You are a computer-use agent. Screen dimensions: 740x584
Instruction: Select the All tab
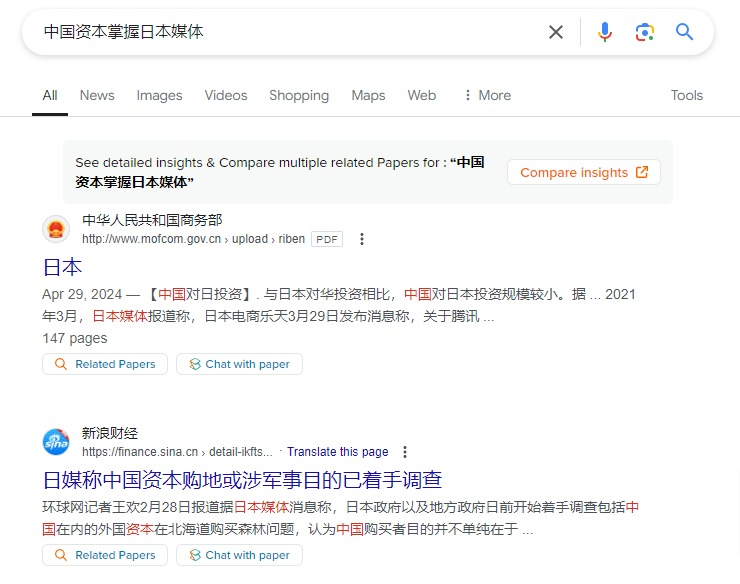click(x=50, y=95)
